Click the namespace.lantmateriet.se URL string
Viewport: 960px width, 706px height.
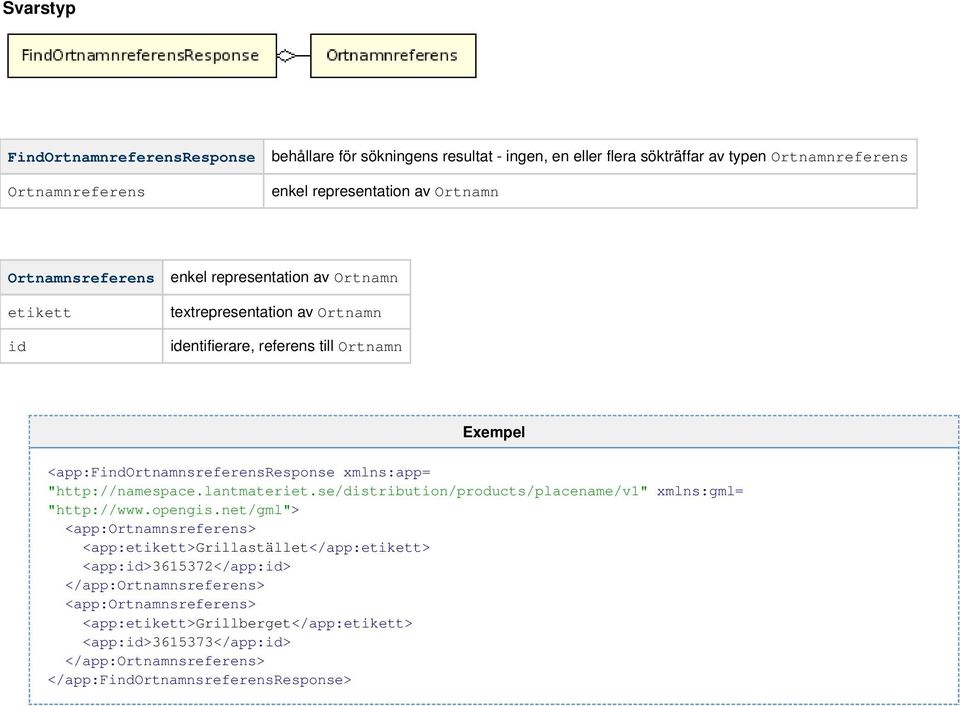347,492
